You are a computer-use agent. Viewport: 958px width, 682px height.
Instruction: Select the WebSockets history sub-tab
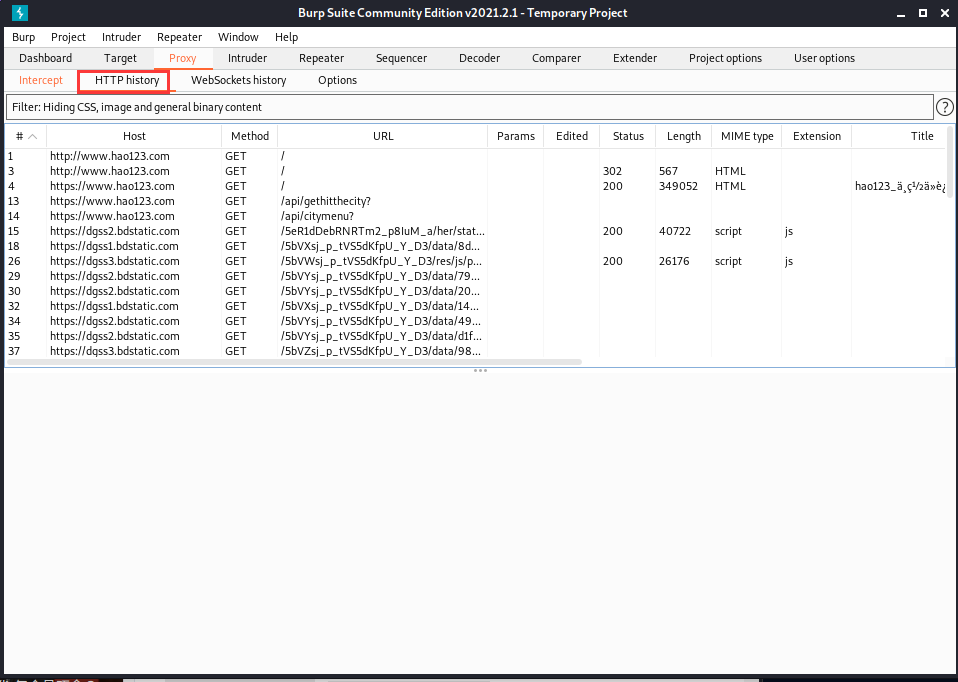238,80
